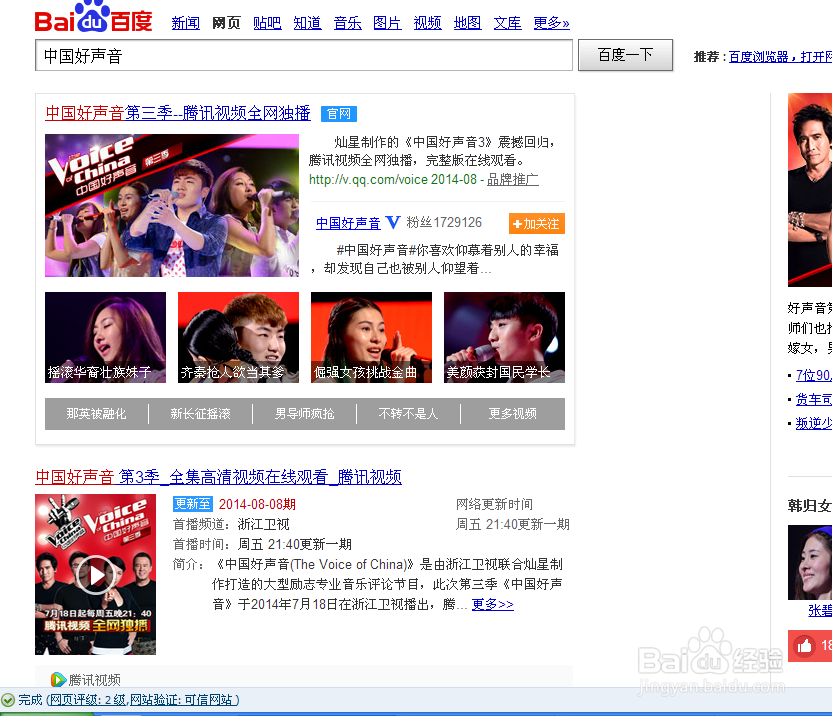
Task: Open the sidebar mentor photo at top right
Action: pyautogui.click(x=810, y=189)
